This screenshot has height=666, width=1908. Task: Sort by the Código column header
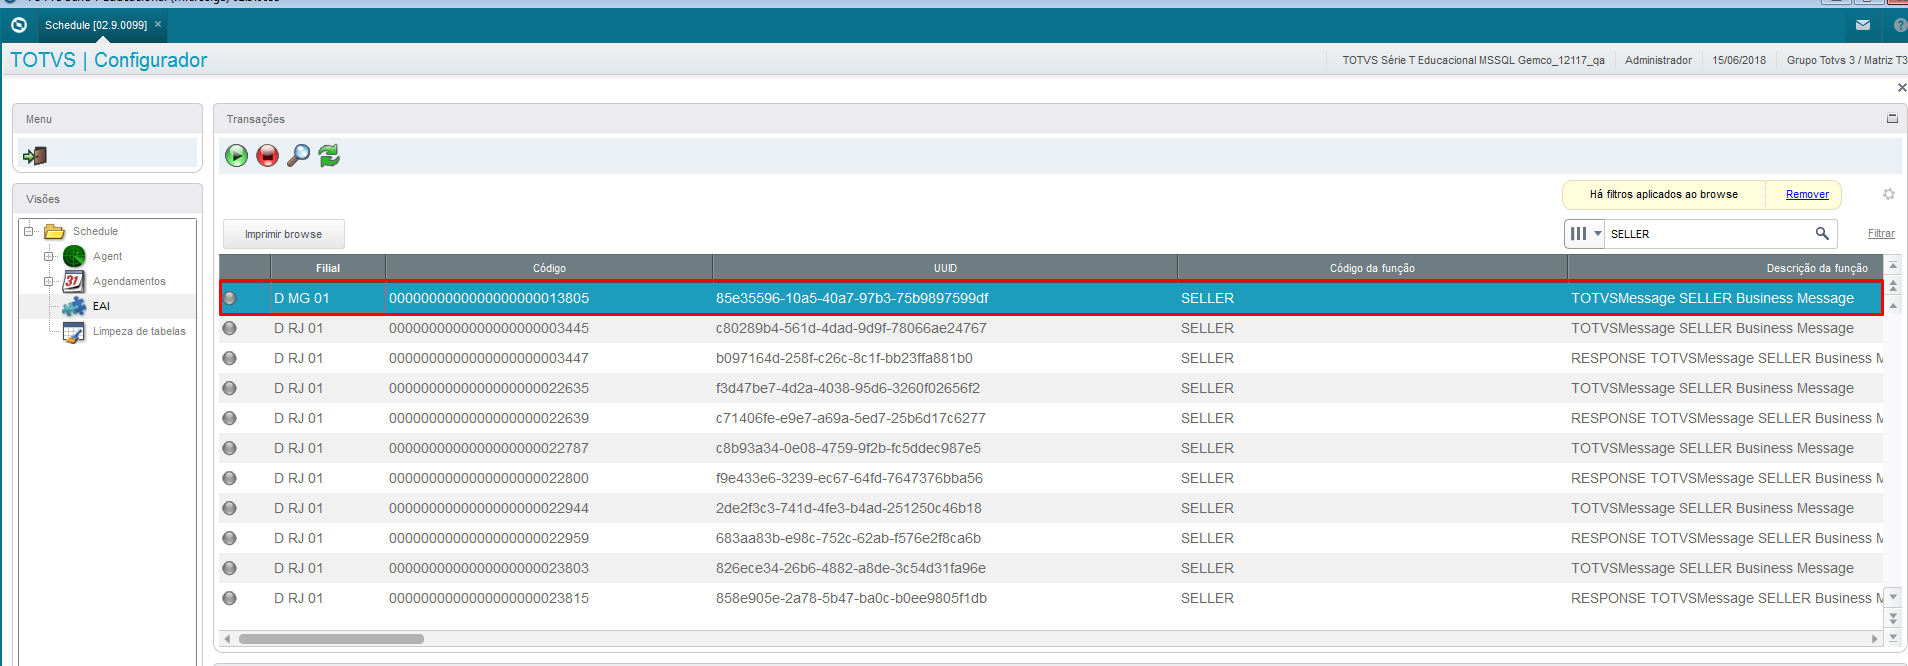549,268
